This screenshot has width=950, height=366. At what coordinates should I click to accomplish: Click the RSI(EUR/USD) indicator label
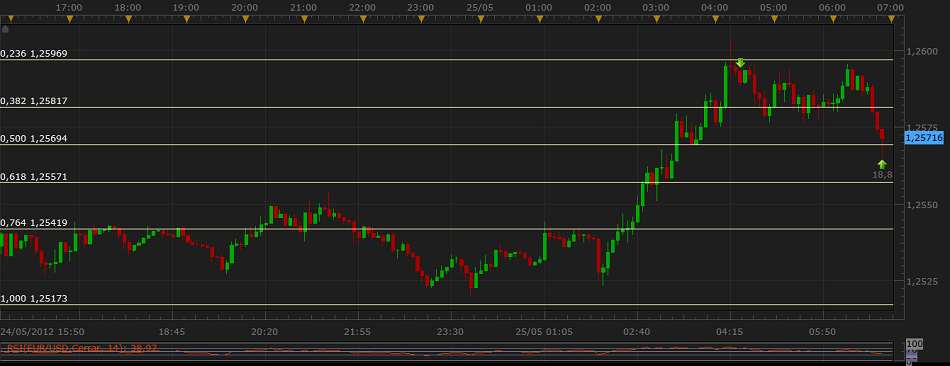click(x=81, y=348)
